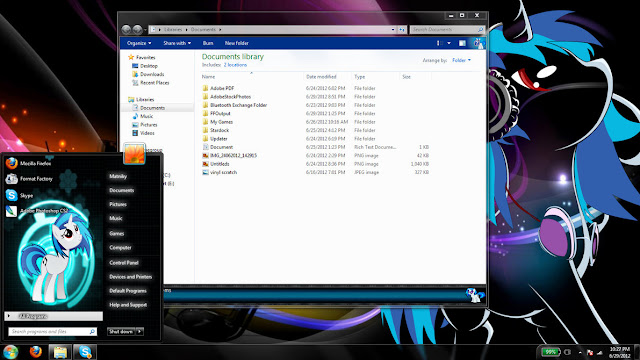
Task: Toggle the preview pane button
Action: tap(462, 43)
